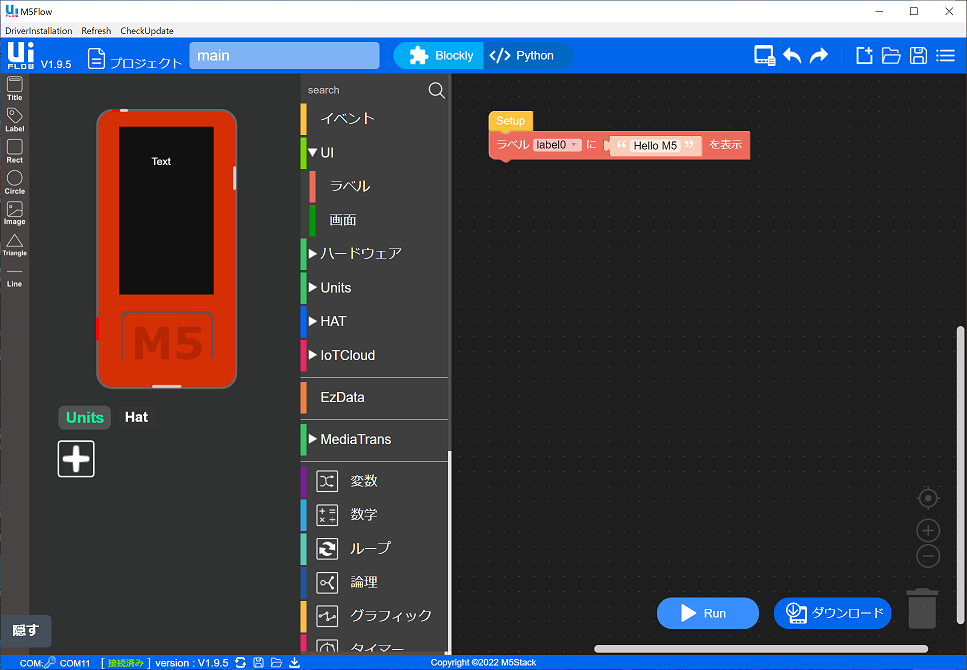The image size is (967, 670).
Task: Open a project from folder icon in top toolbar
Action: coord(891,56)
